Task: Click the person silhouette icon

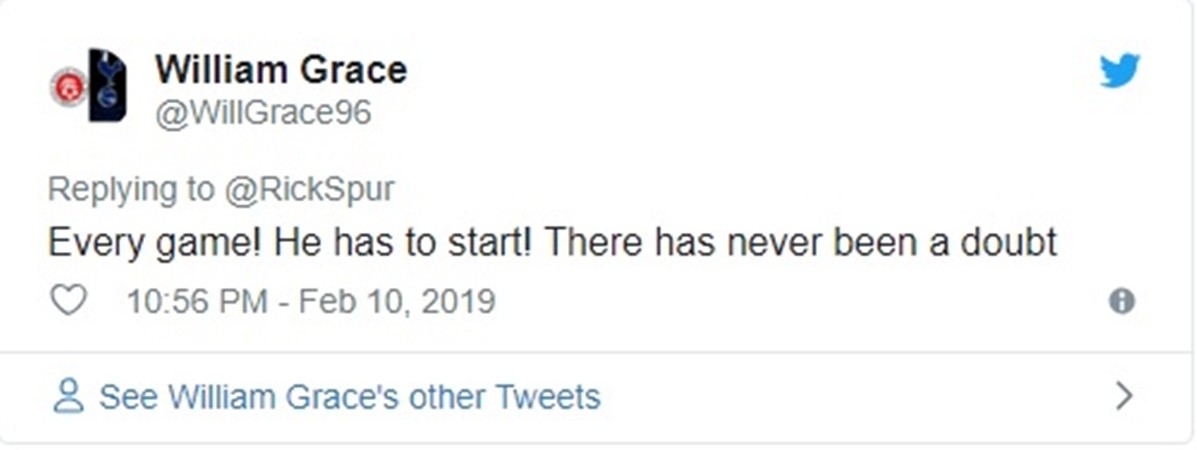Action: [x=68, y=396]
